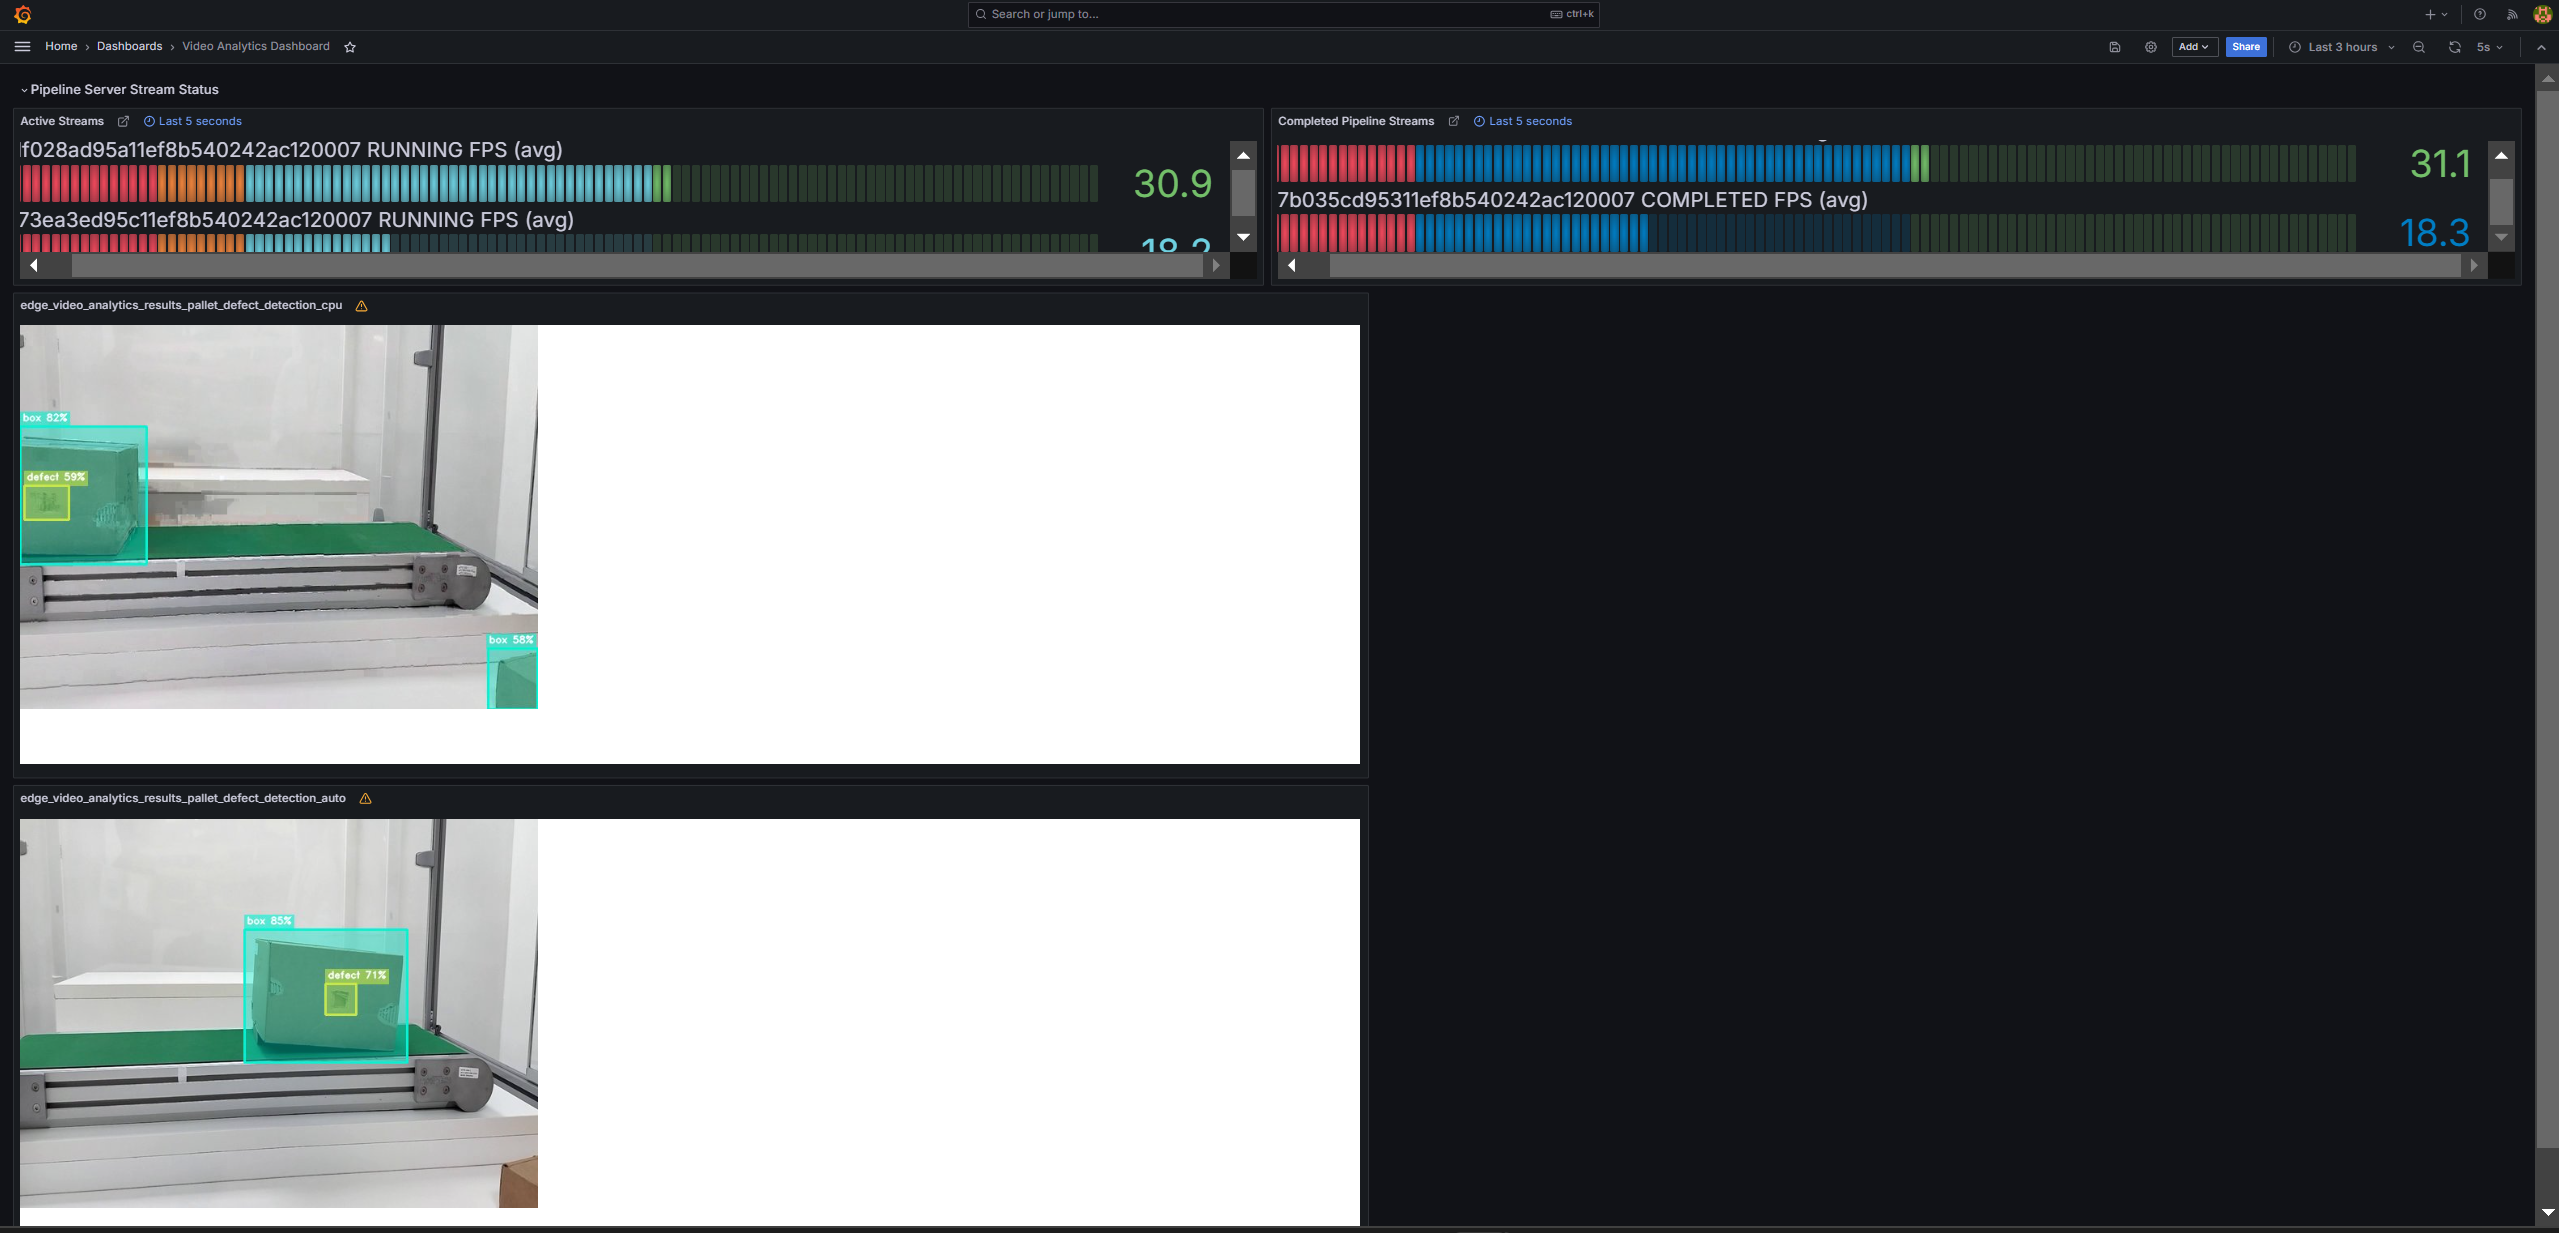Collapse the top toolbar with chevron
Viewport: 2559px width, 1233px height.
[x=2541, y=47]
